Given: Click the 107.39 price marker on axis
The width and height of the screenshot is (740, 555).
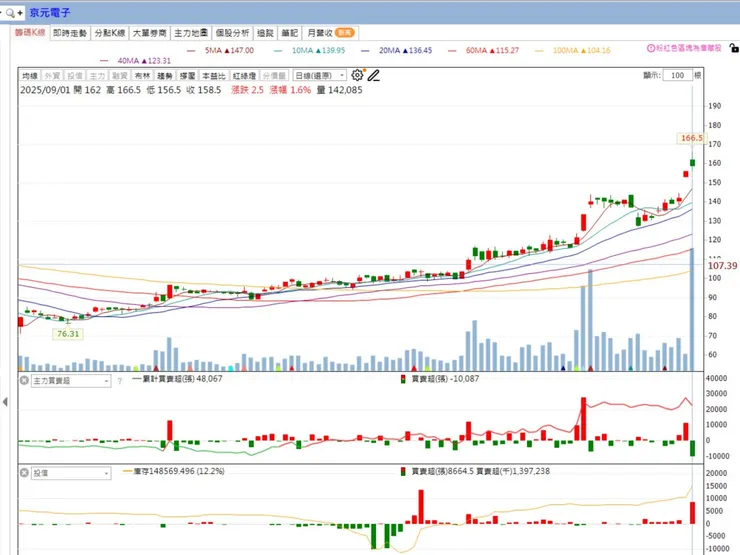Looking at the screenshot, I should 722,266.
